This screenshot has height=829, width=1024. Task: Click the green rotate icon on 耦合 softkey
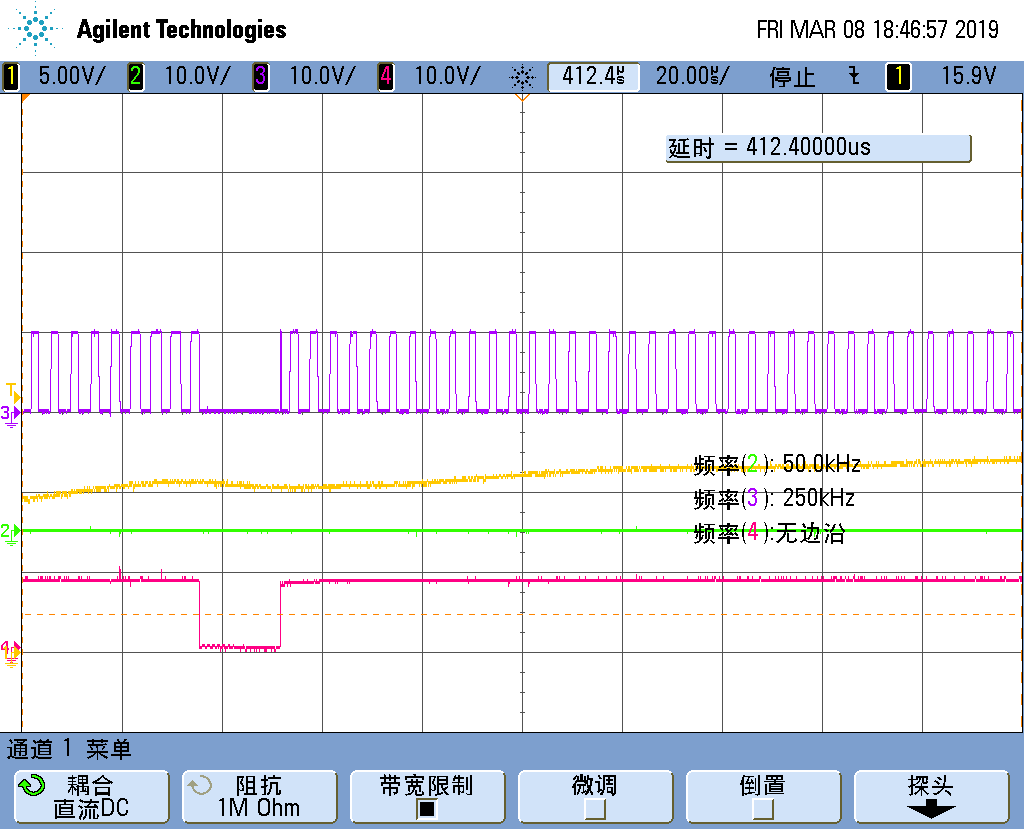(31, 785)
